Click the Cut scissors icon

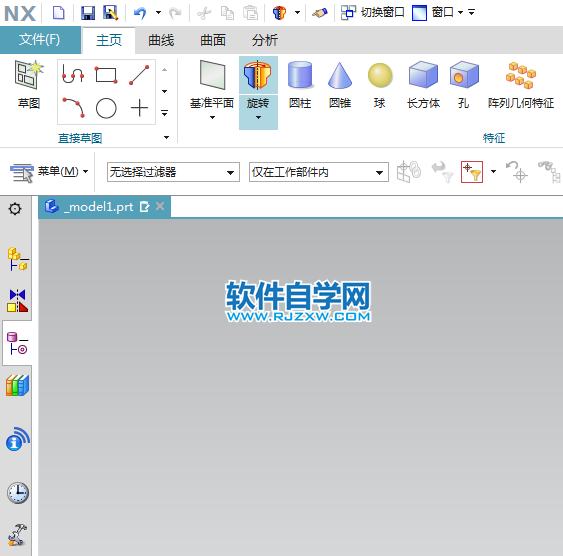point(204,13)
